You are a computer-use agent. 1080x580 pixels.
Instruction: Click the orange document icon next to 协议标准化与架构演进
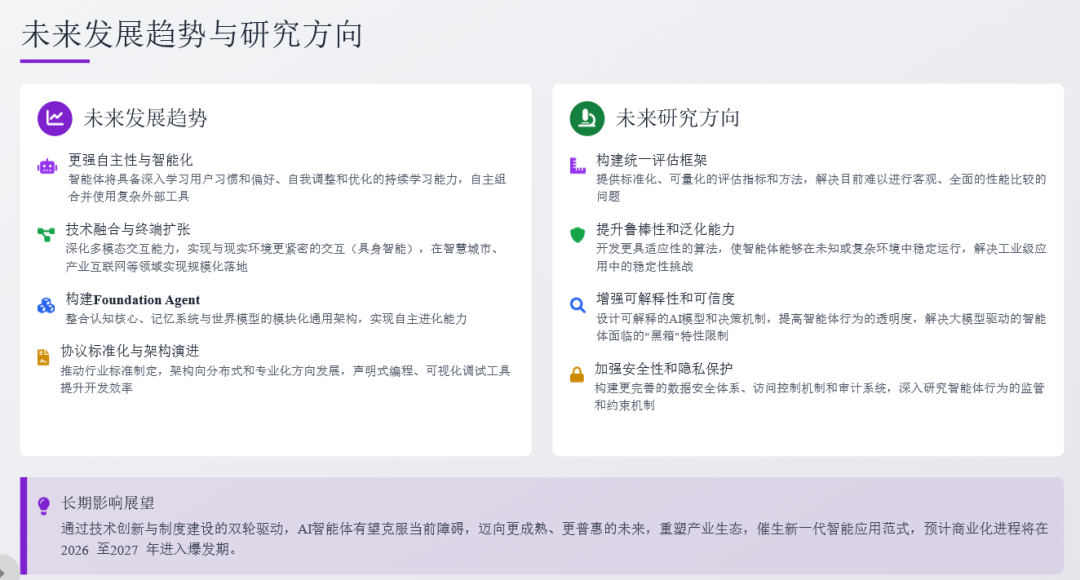tap(43, 357)
